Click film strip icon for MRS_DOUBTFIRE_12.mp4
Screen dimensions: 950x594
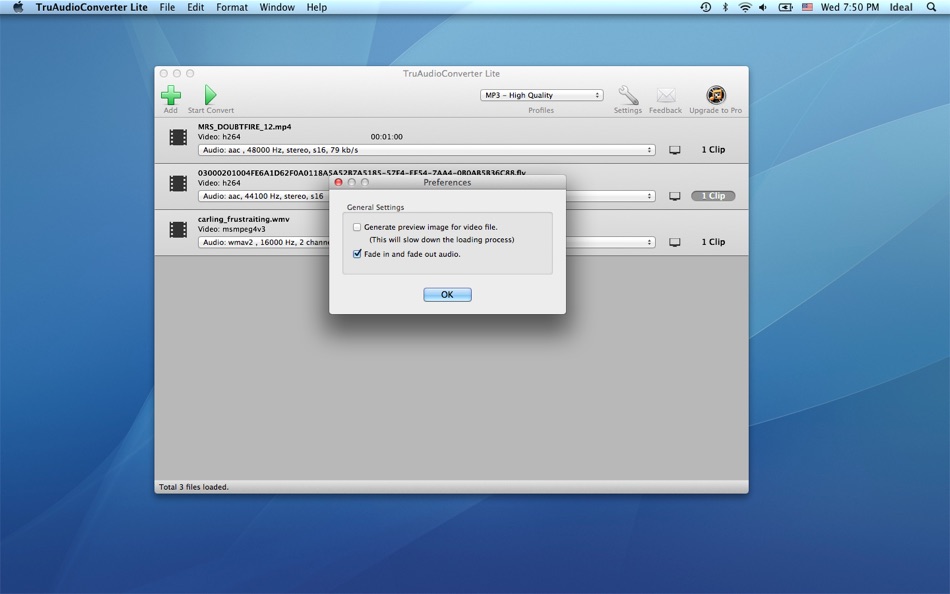click(178, 138)
